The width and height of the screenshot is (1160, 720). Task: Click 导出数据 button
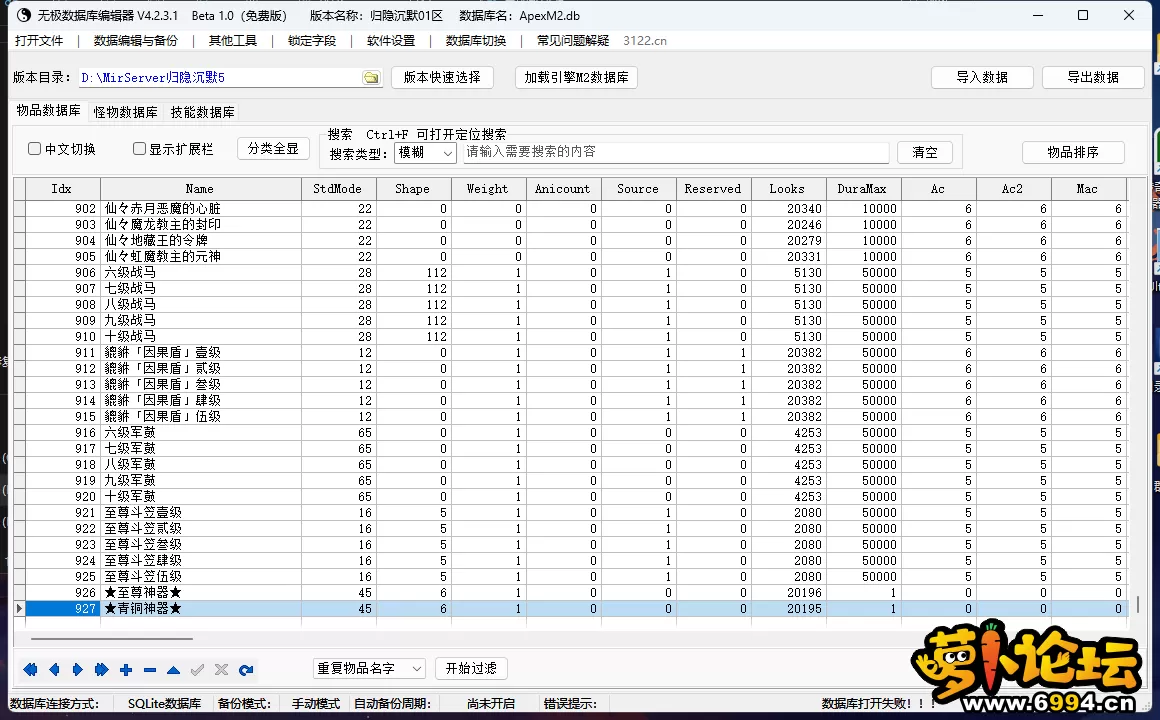1093,77
